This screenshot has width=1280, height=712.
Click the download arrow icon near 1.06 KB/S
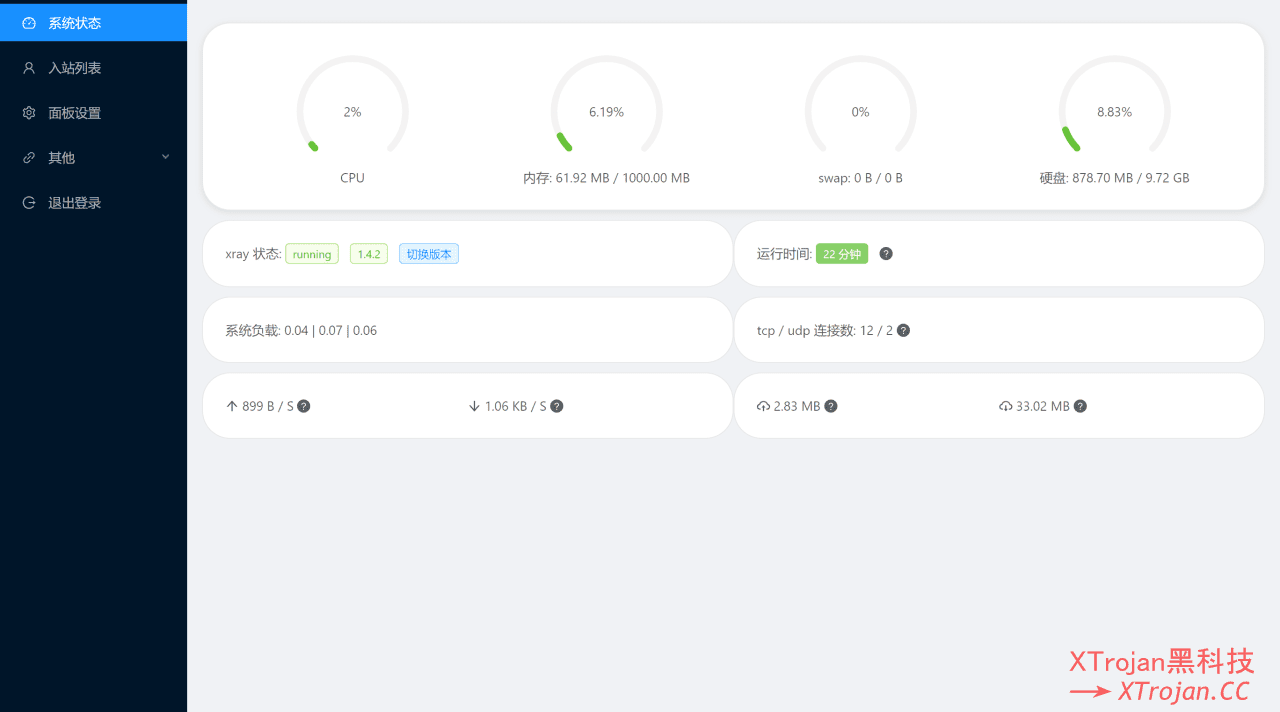pos(473,406)
